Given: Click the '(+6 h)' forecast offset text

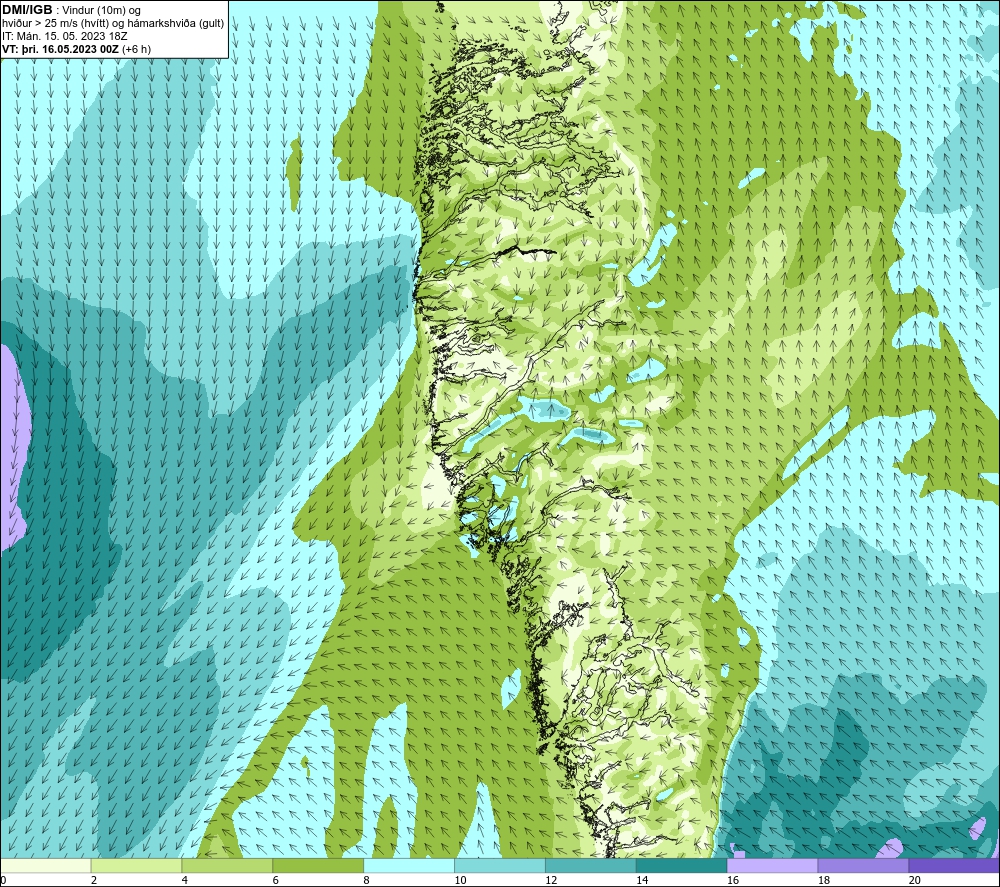Looking at the screenshot, I should pos(136,48).
